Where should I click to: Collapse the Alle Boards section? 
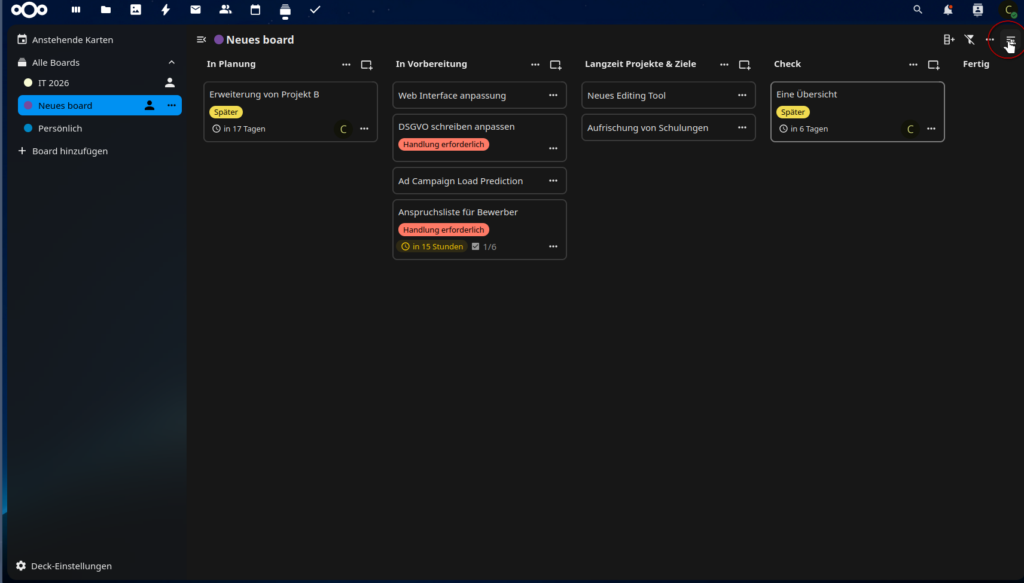pyautogui.click(x=171, y=63)
